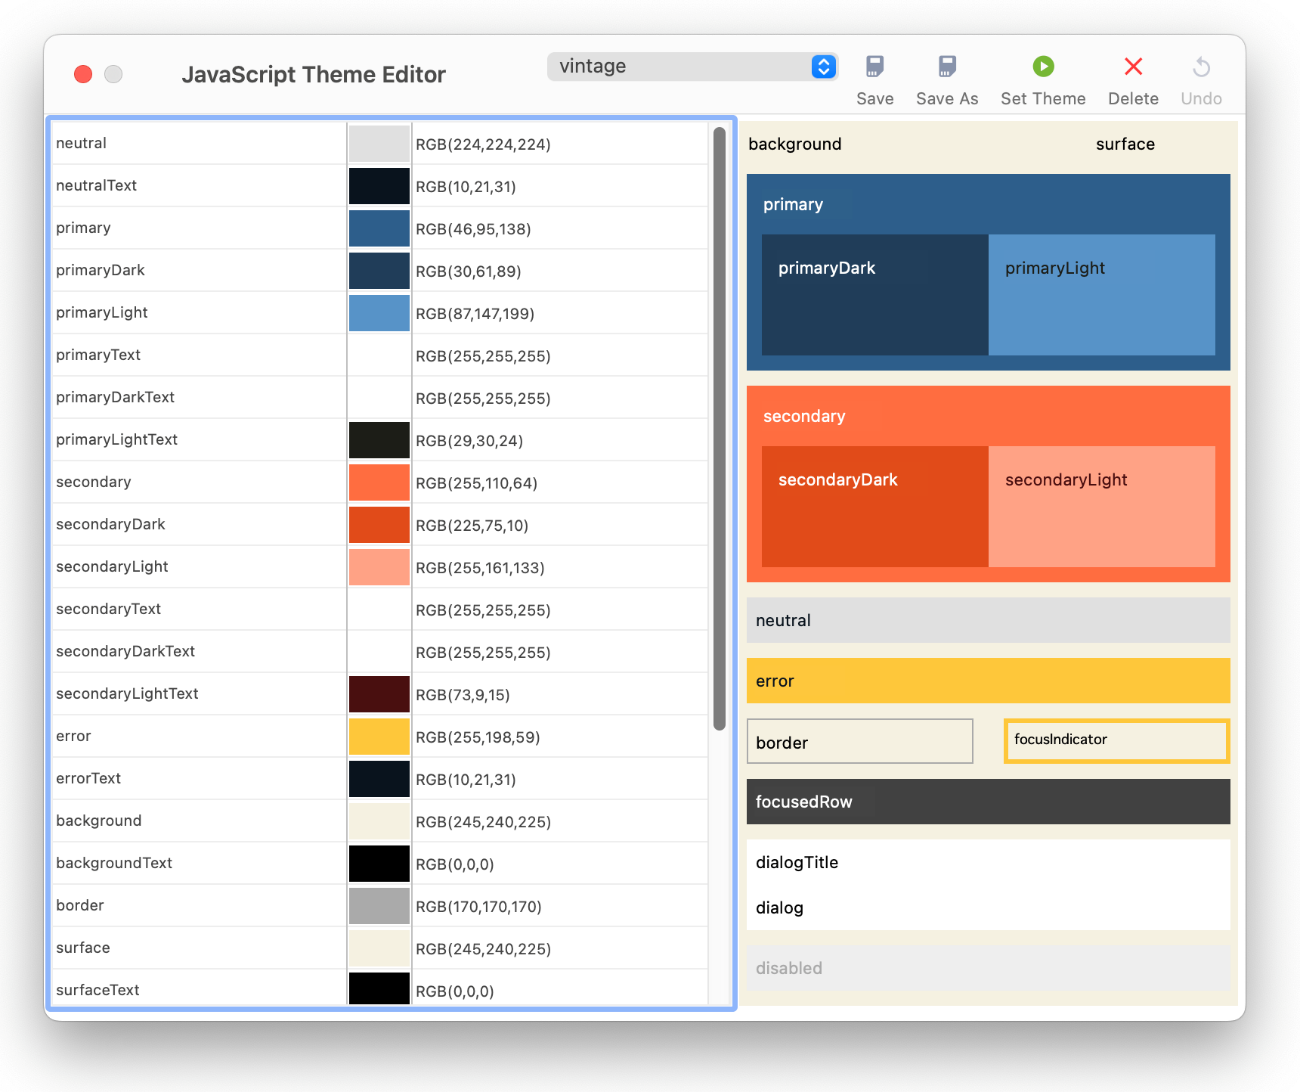Click the background row color swatch
Image resolution: width=1300 pixels, height=1092 pixels.
(379, 821)
